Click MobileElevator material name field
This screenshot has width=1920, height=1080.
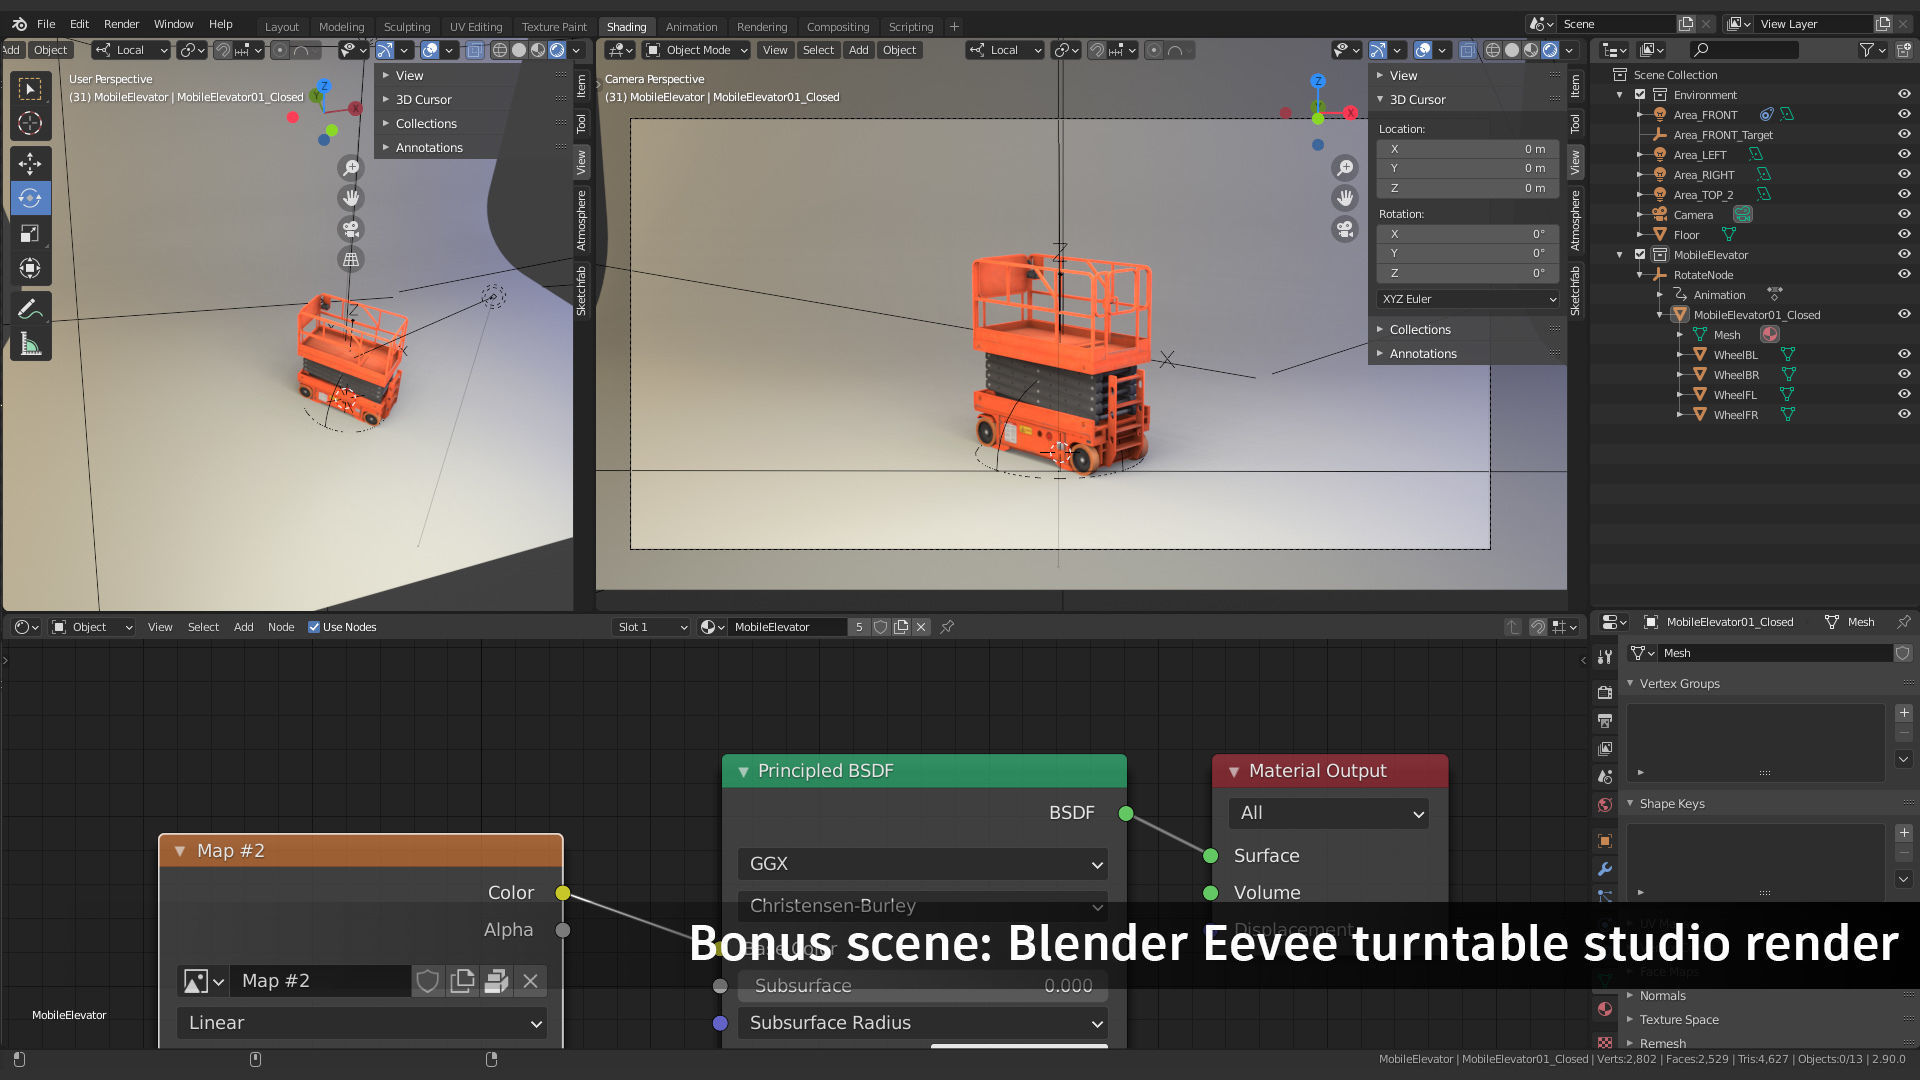(786, 627)
